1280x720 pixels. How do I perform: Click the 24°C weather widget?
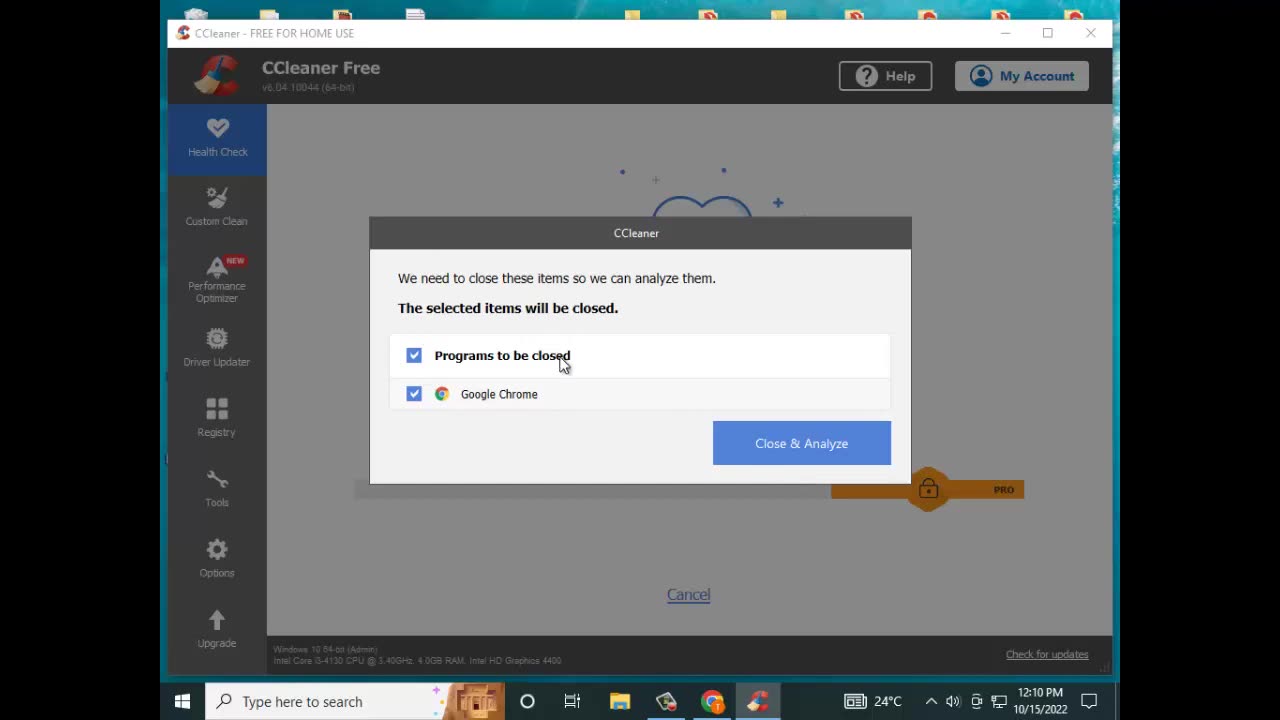[x=873, y=701]
